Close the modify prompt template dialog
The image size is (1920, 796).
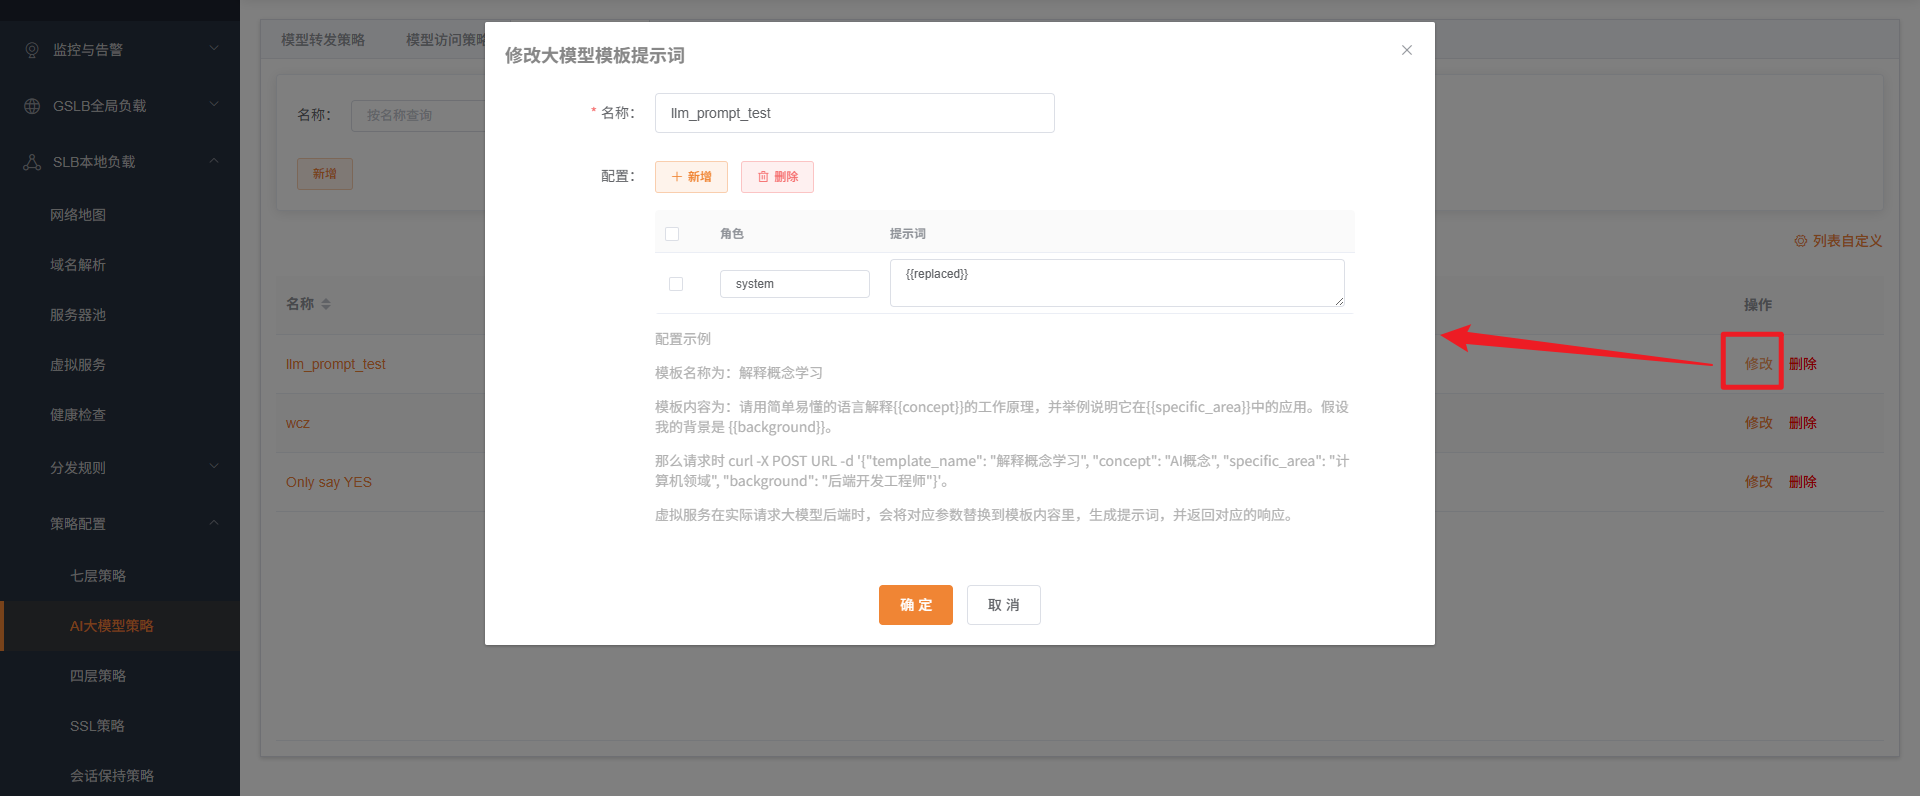click(1406, 50)
